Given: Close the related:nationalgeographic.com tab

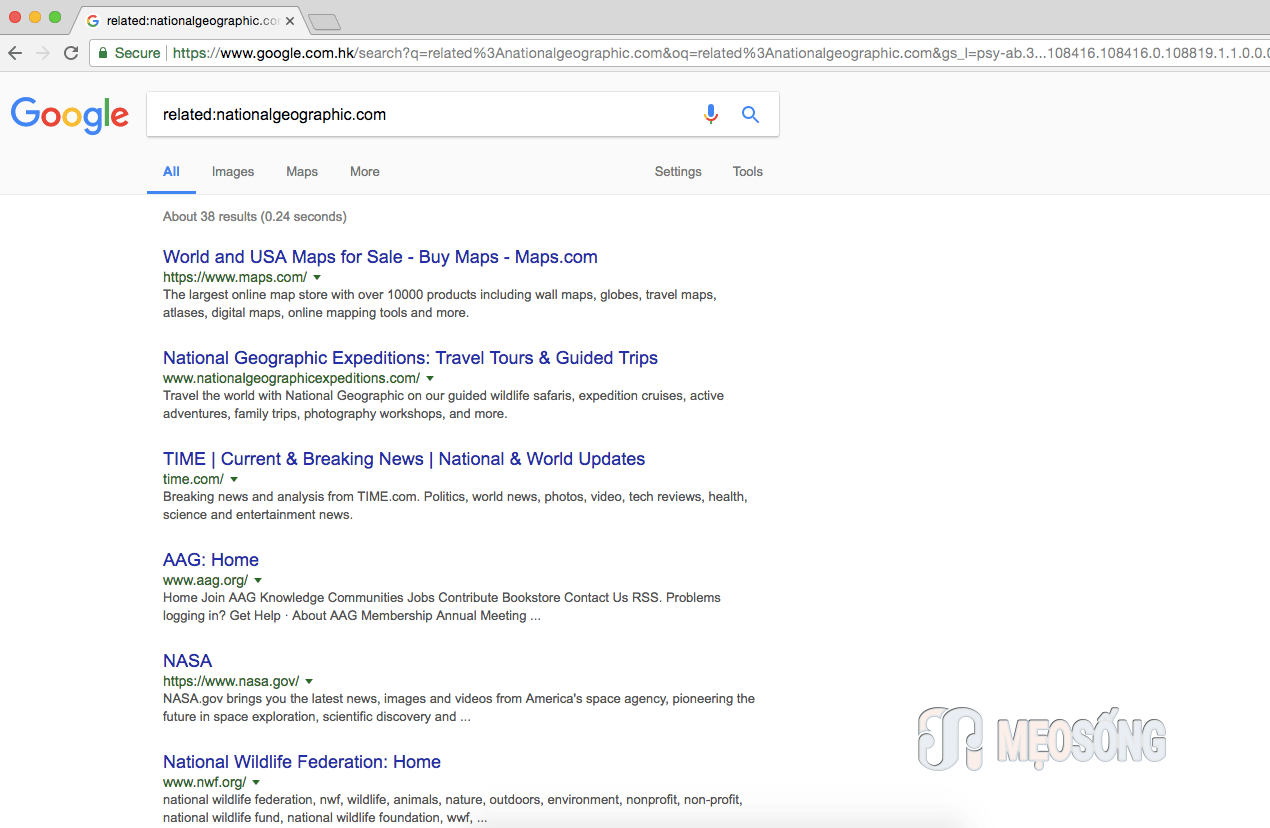Looking at the screenshot, I should coord(290,21).
